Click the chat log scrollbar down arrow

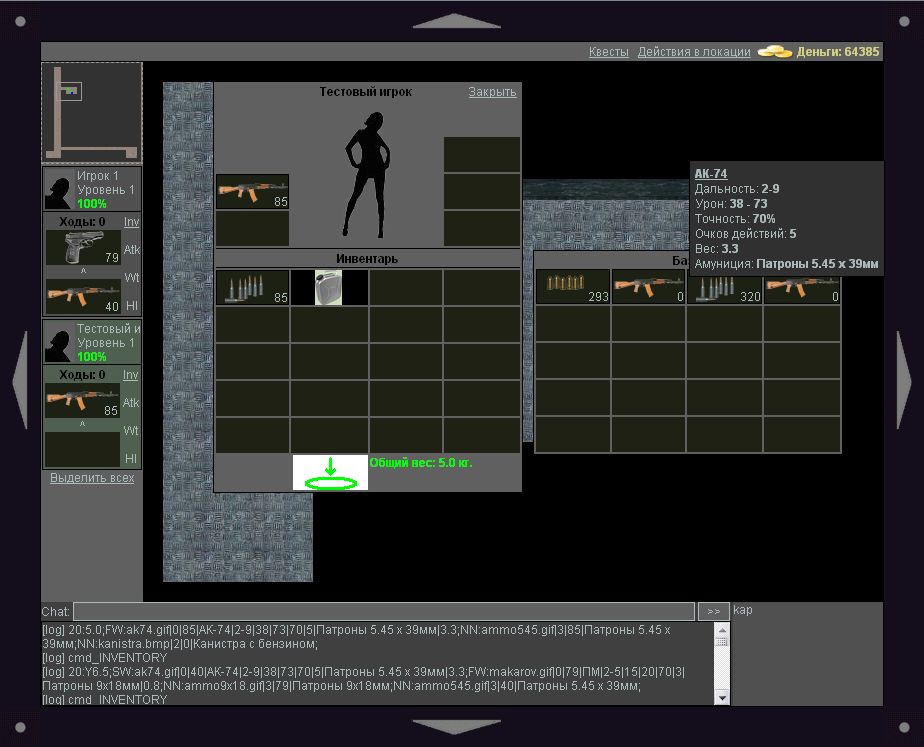[722, 696]
